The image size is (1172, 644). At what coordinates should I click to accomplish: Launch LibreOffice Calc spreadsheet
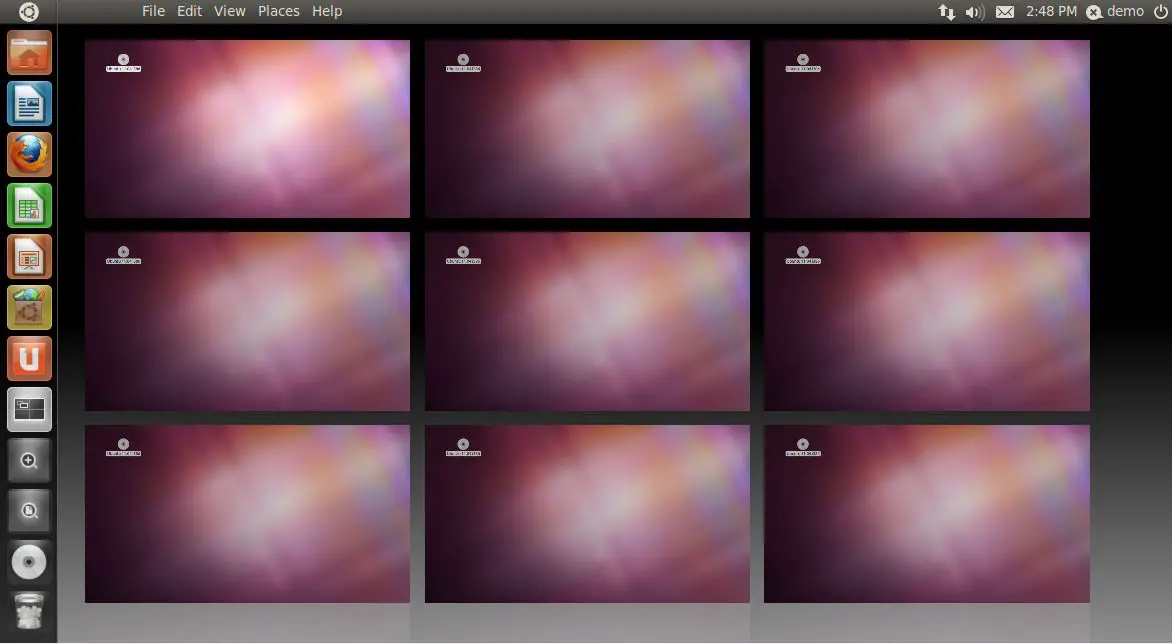click(29, 206)
